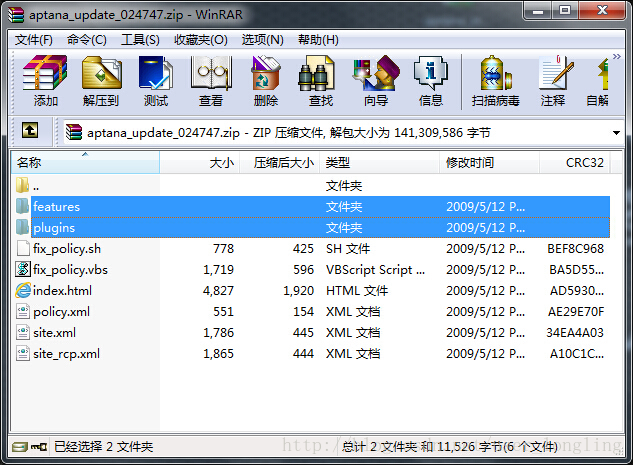The width and height of the screenshot is (633, 465).
Task: Open the 选项(N) menu
Action: coord(262,40)
